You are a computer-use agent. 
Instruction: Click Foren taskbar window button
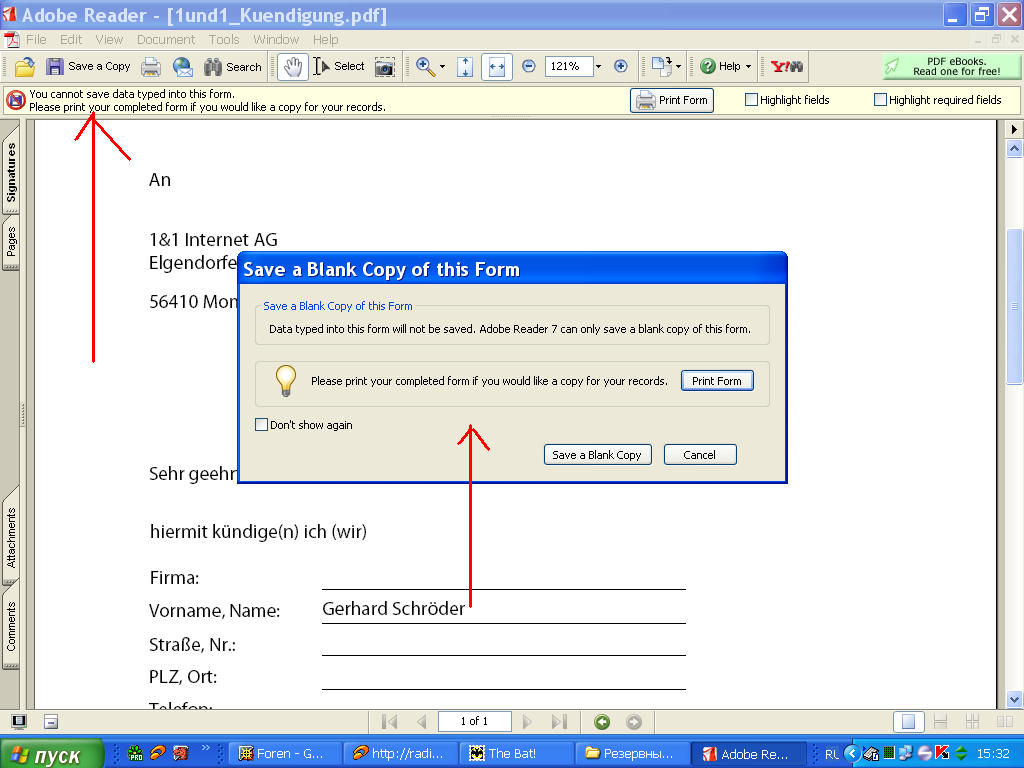coord(284,754)
